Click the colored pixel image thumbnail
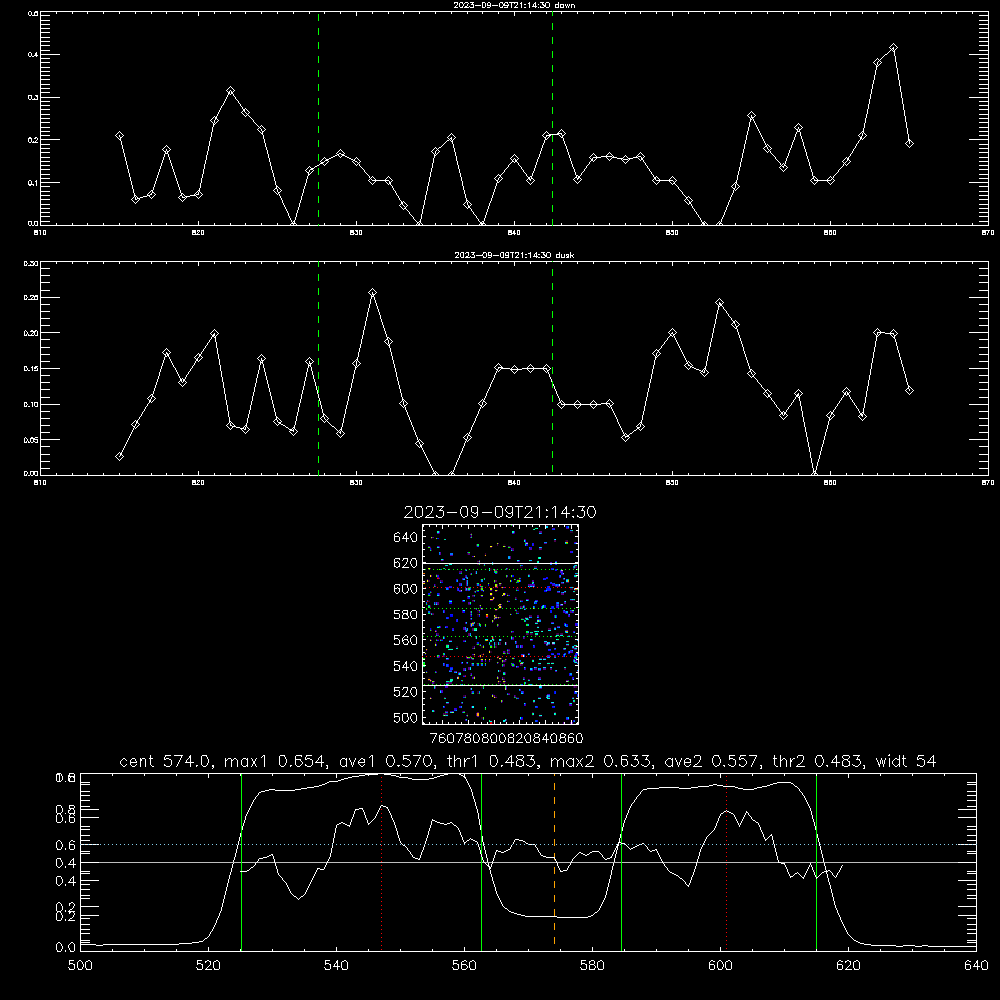The width and height of the screenshot is (1000, 1000). (x=501, y=624)
